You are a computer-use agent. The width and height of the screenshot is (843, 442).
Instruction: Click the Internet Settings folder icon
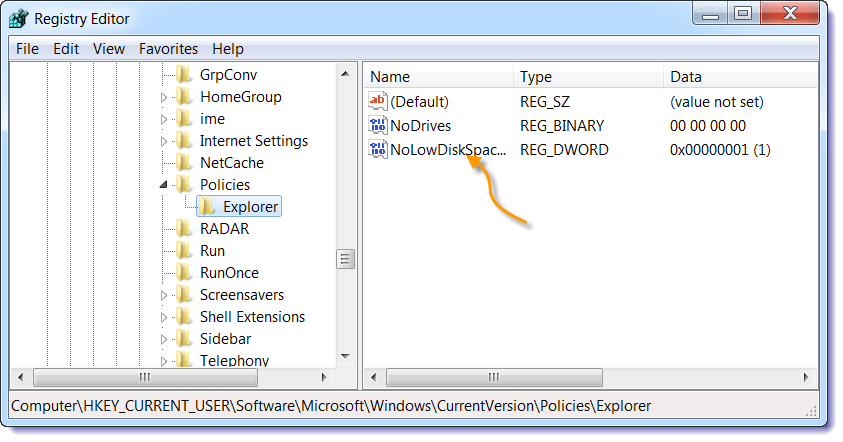click(184, 141)
